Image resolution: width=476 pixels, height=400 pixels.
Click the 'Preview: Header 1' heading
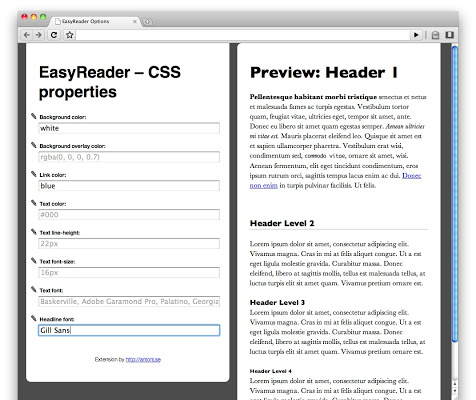[x=324, y=73]
